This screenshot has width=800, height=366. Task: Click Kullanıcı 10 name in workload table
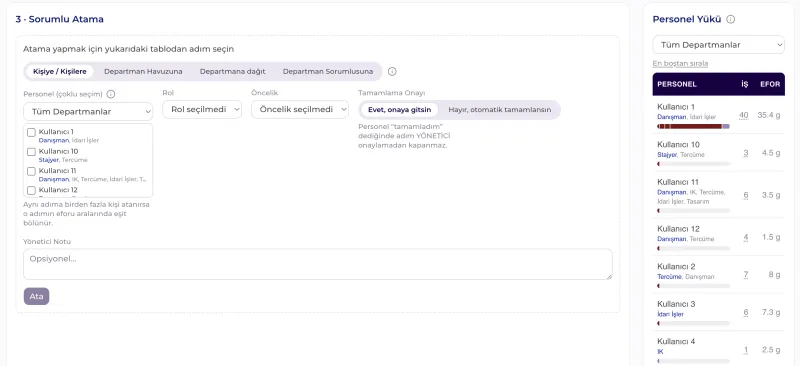tap(678, 144)
